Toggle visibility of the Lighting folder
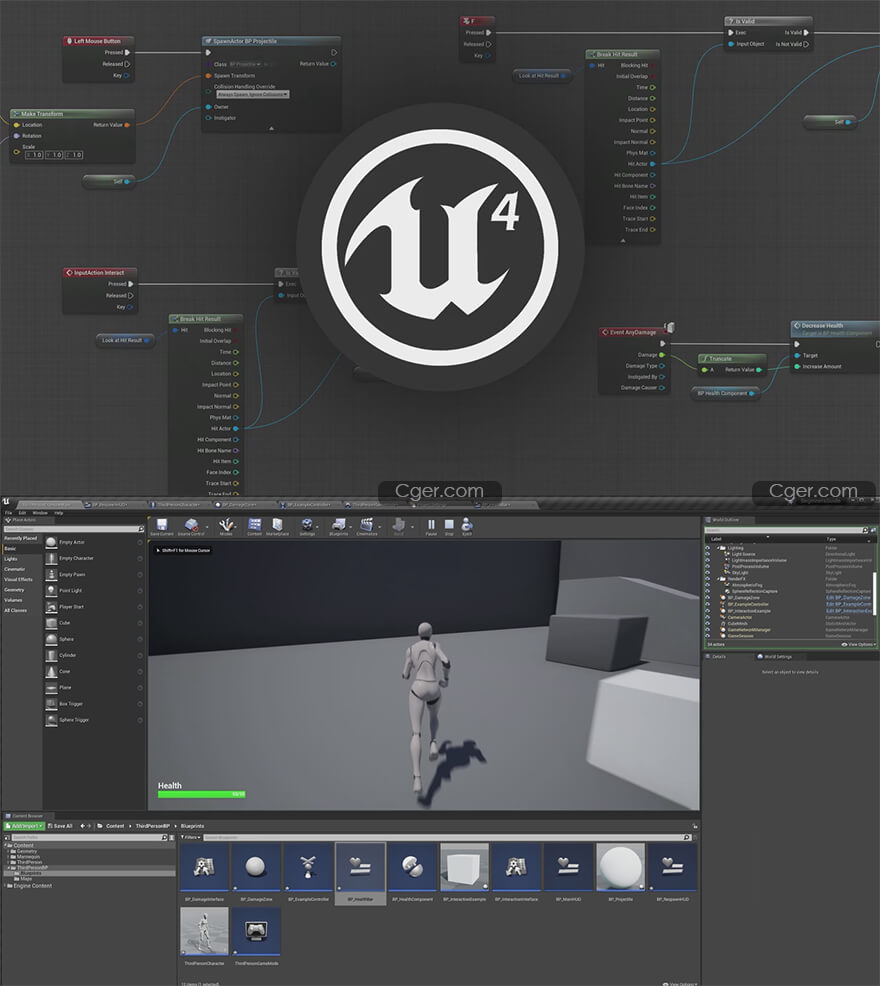 708,548
